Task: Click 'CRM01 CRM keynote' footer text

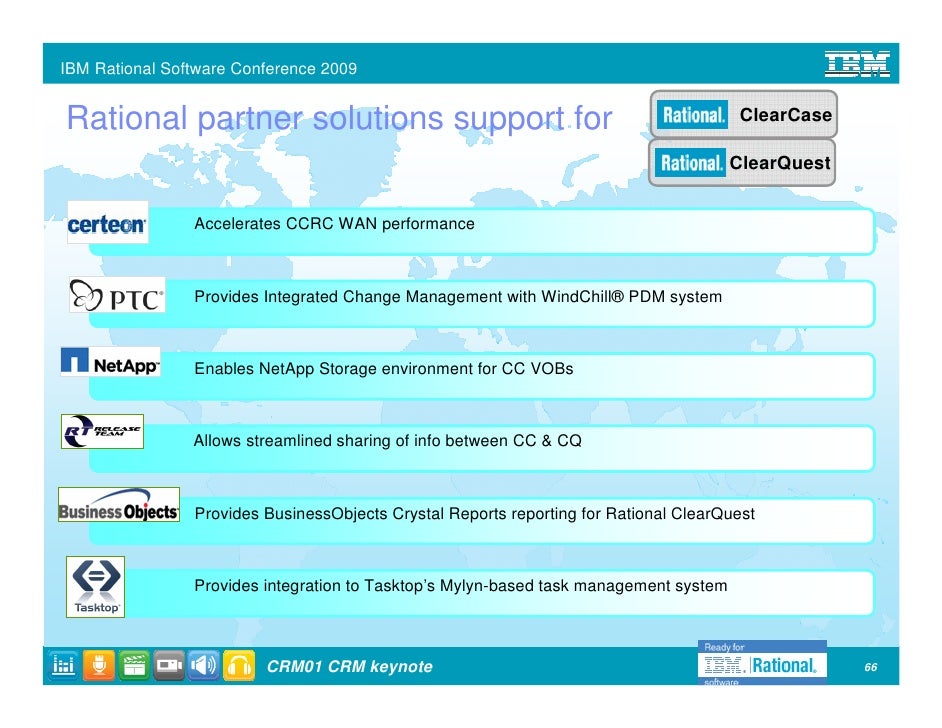Action: pyautogui.click(x=350, y=667)
